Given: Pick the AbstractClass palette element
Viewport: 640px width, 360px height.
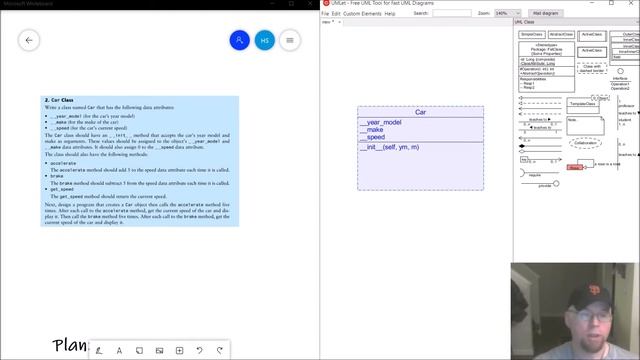Looking at the screenshot, I should tap(562, 35).
